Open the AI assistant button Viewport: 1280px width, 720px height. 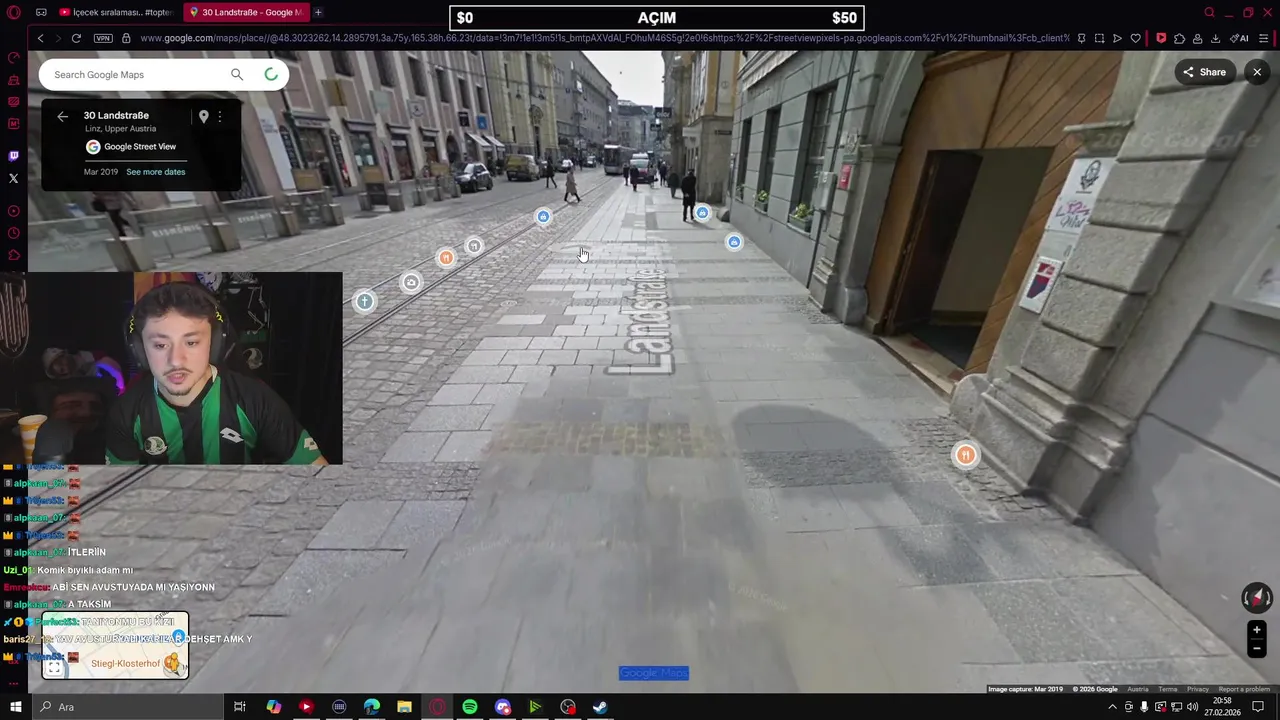coord(1239,38)
